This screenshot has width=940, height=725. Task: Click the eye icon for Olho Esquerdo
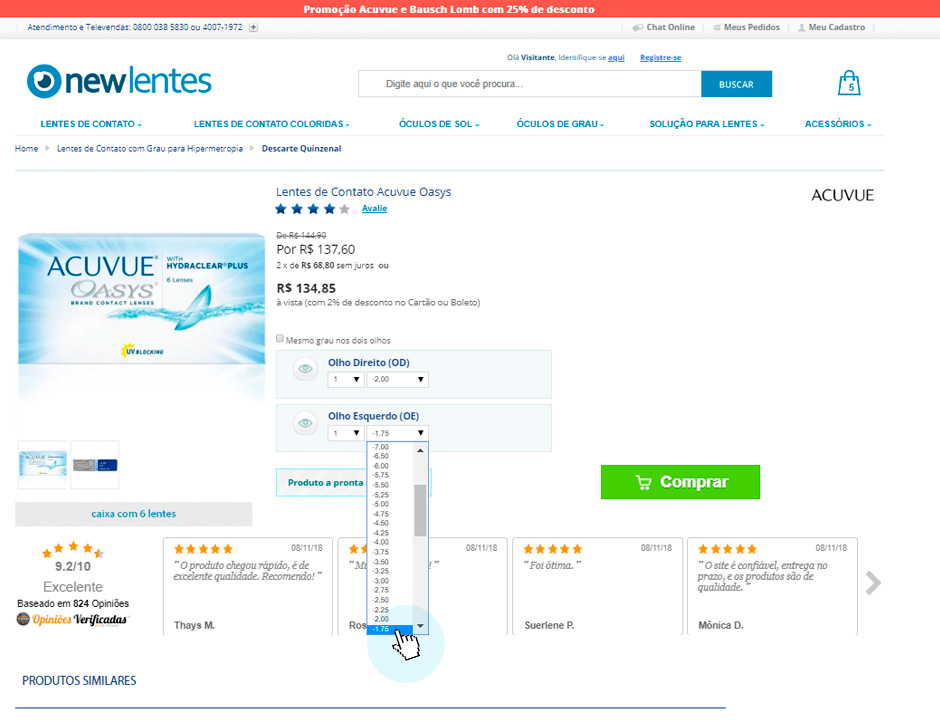coord(305,423)
